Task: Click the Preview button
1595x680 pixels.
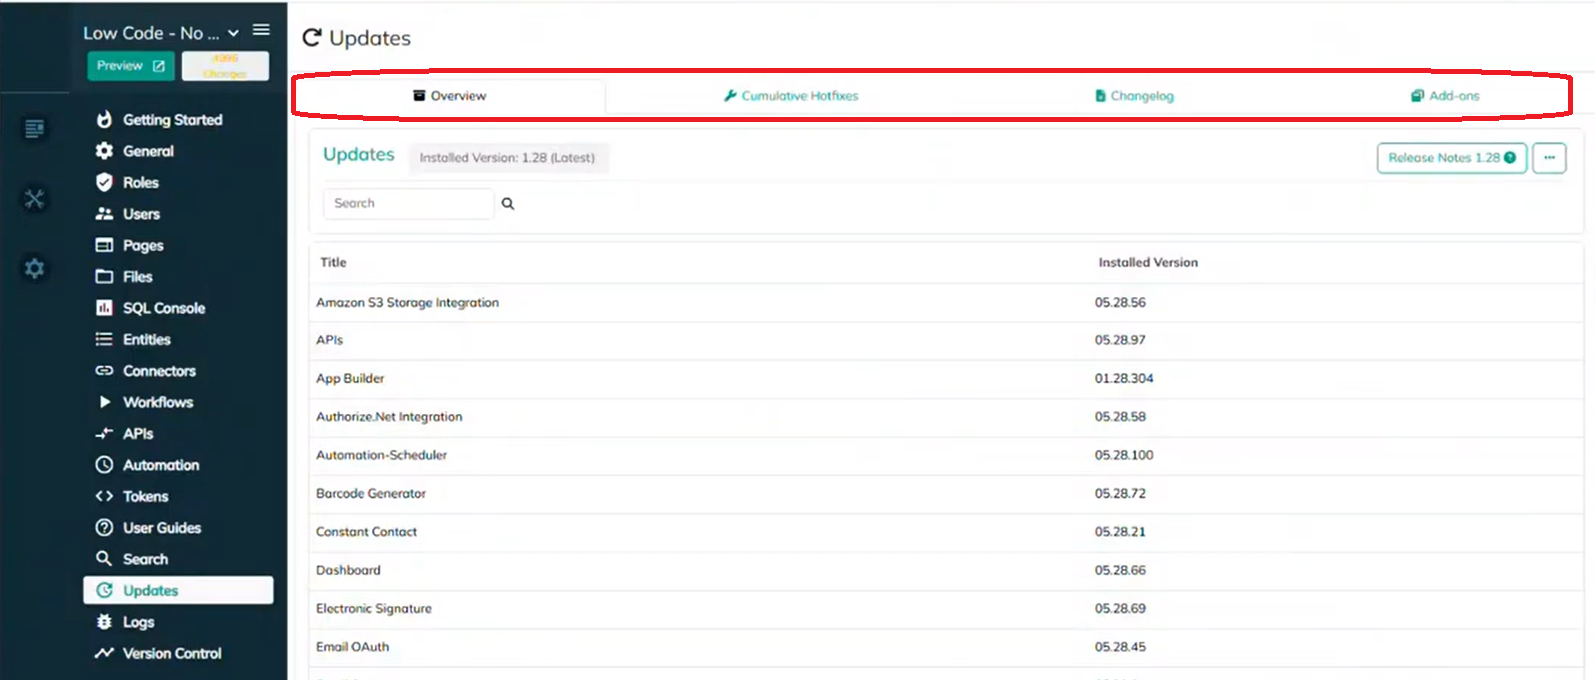Action: (x=130, y=66)
